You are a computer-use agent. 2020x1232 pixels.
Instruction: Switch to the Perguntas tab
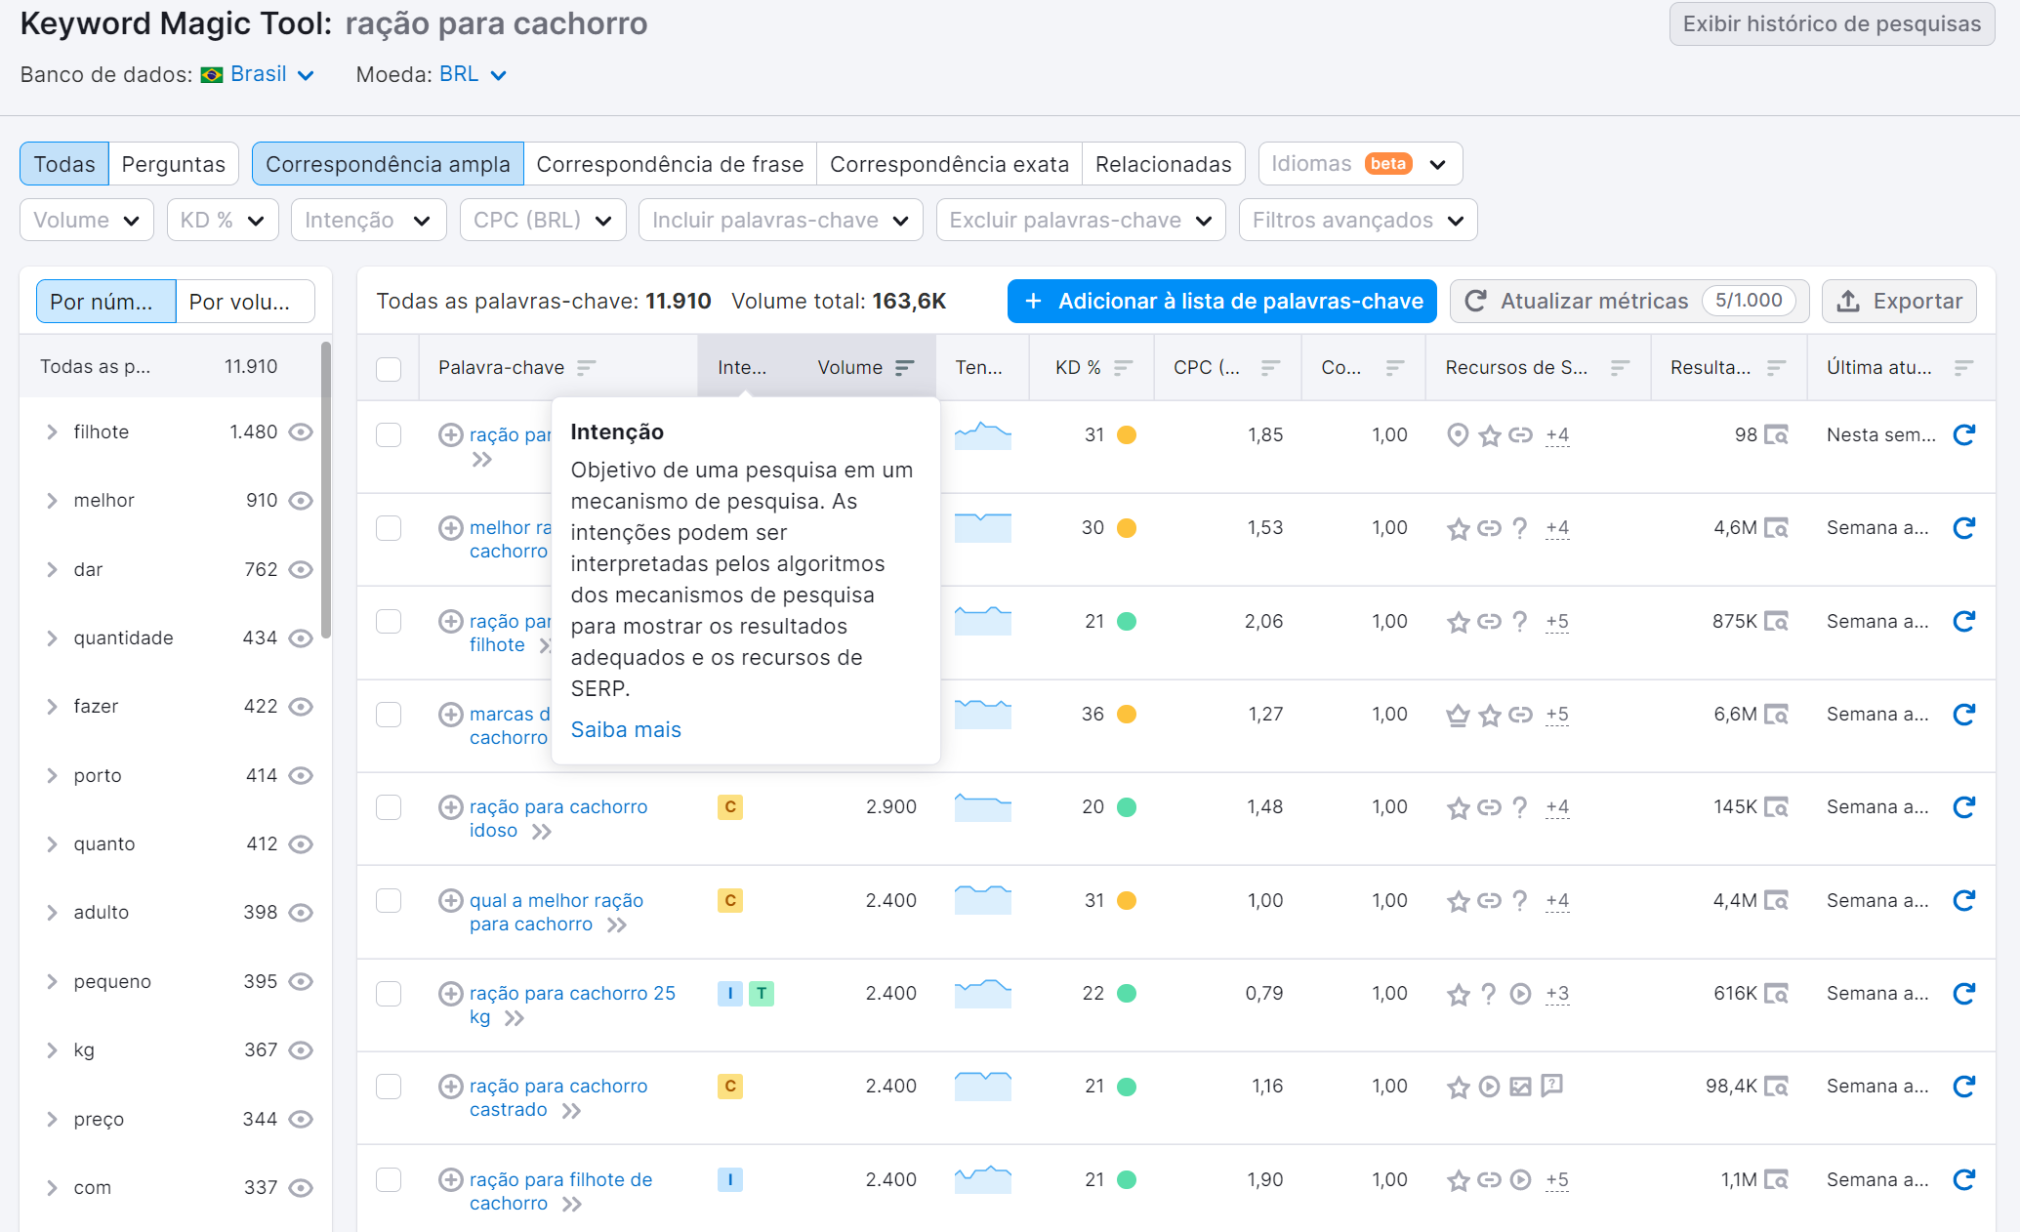coord(173,163)
